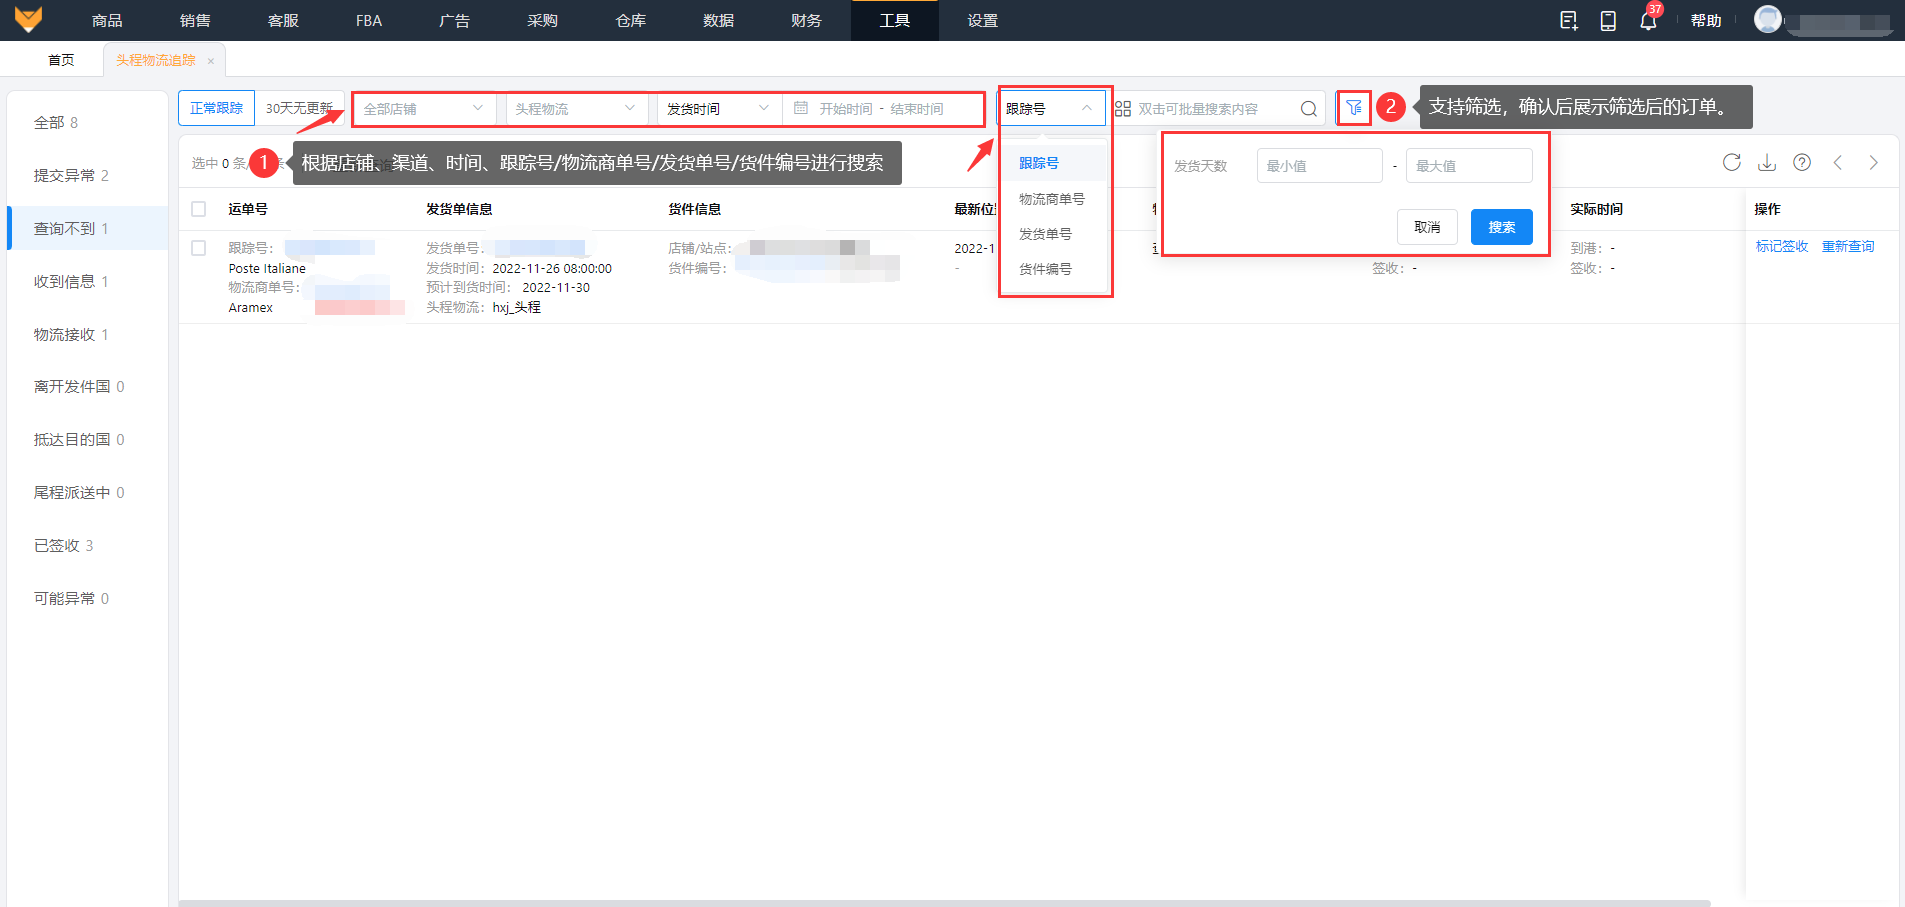1905x907 pixels.
Task: Open the 全部店铺 dropdown
Action: click(x=423, y=108)
